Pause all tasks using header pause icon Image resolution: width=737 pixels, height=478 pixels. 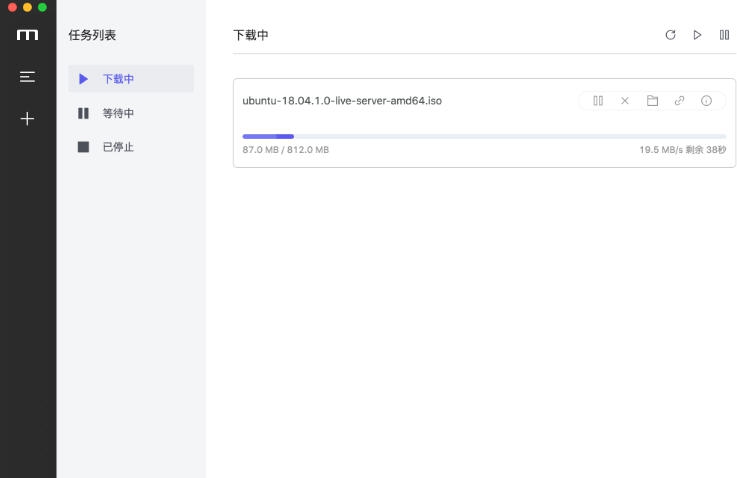tap(724, 35)
